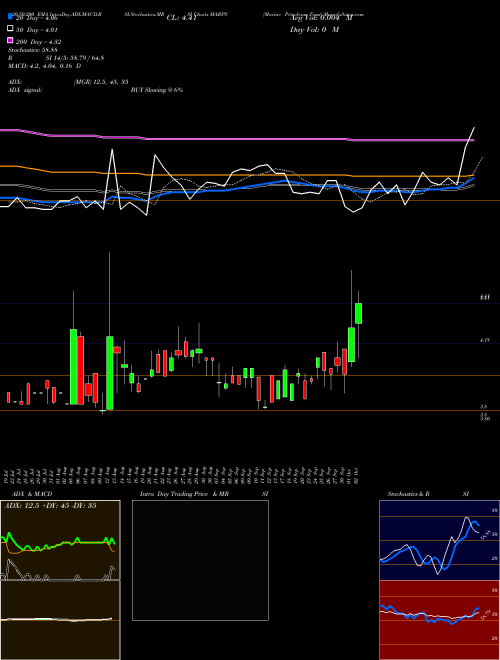
Task: Click the MACD lower panel under ADX
Action: [x=60, y=620]
